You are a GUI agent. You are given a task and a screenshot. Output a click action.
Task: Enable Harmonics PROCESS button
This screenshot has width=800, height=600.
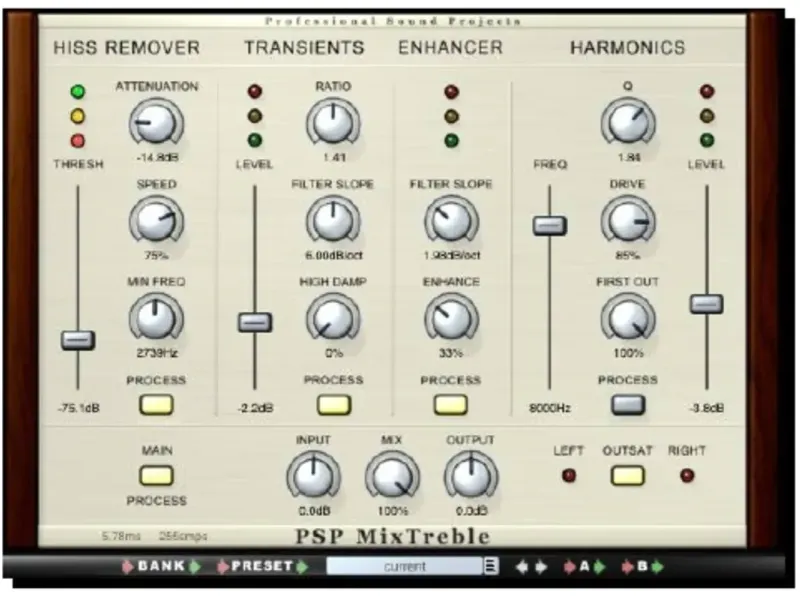[x=628, y=405]
